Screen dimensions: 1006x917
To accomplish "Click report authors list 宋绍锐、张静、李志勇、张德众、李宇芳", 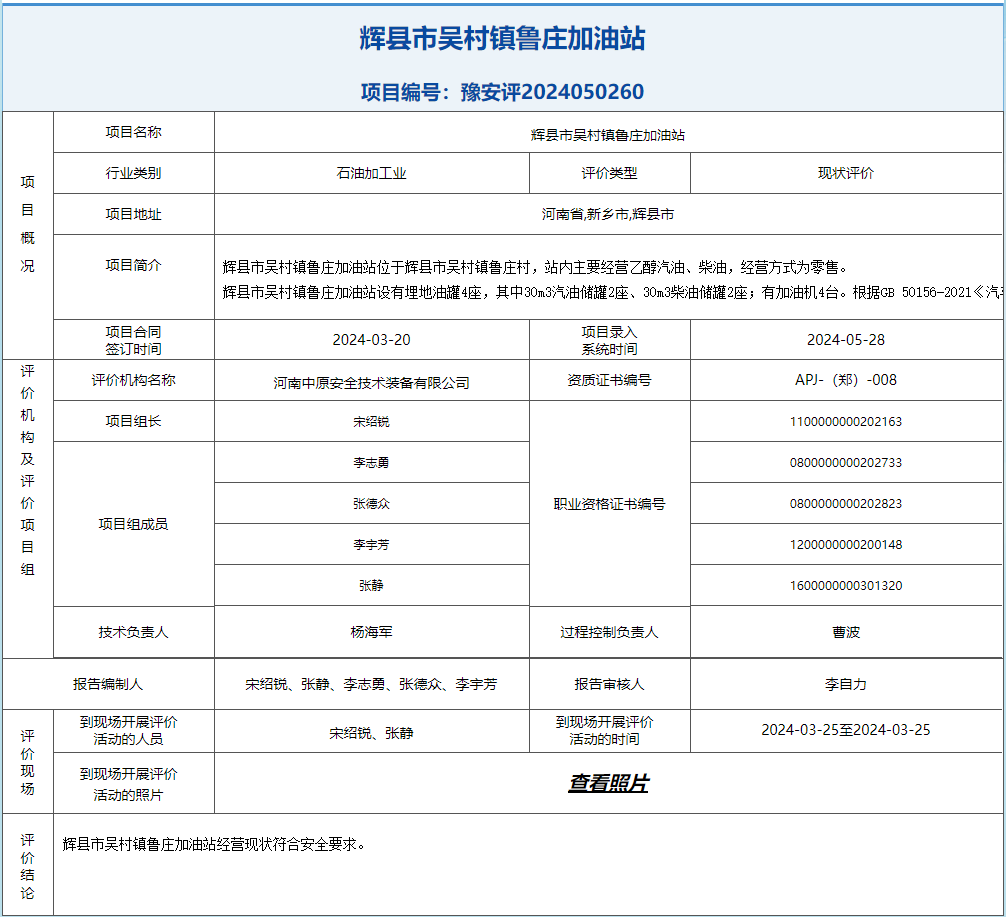I will [x=371, y=685].
